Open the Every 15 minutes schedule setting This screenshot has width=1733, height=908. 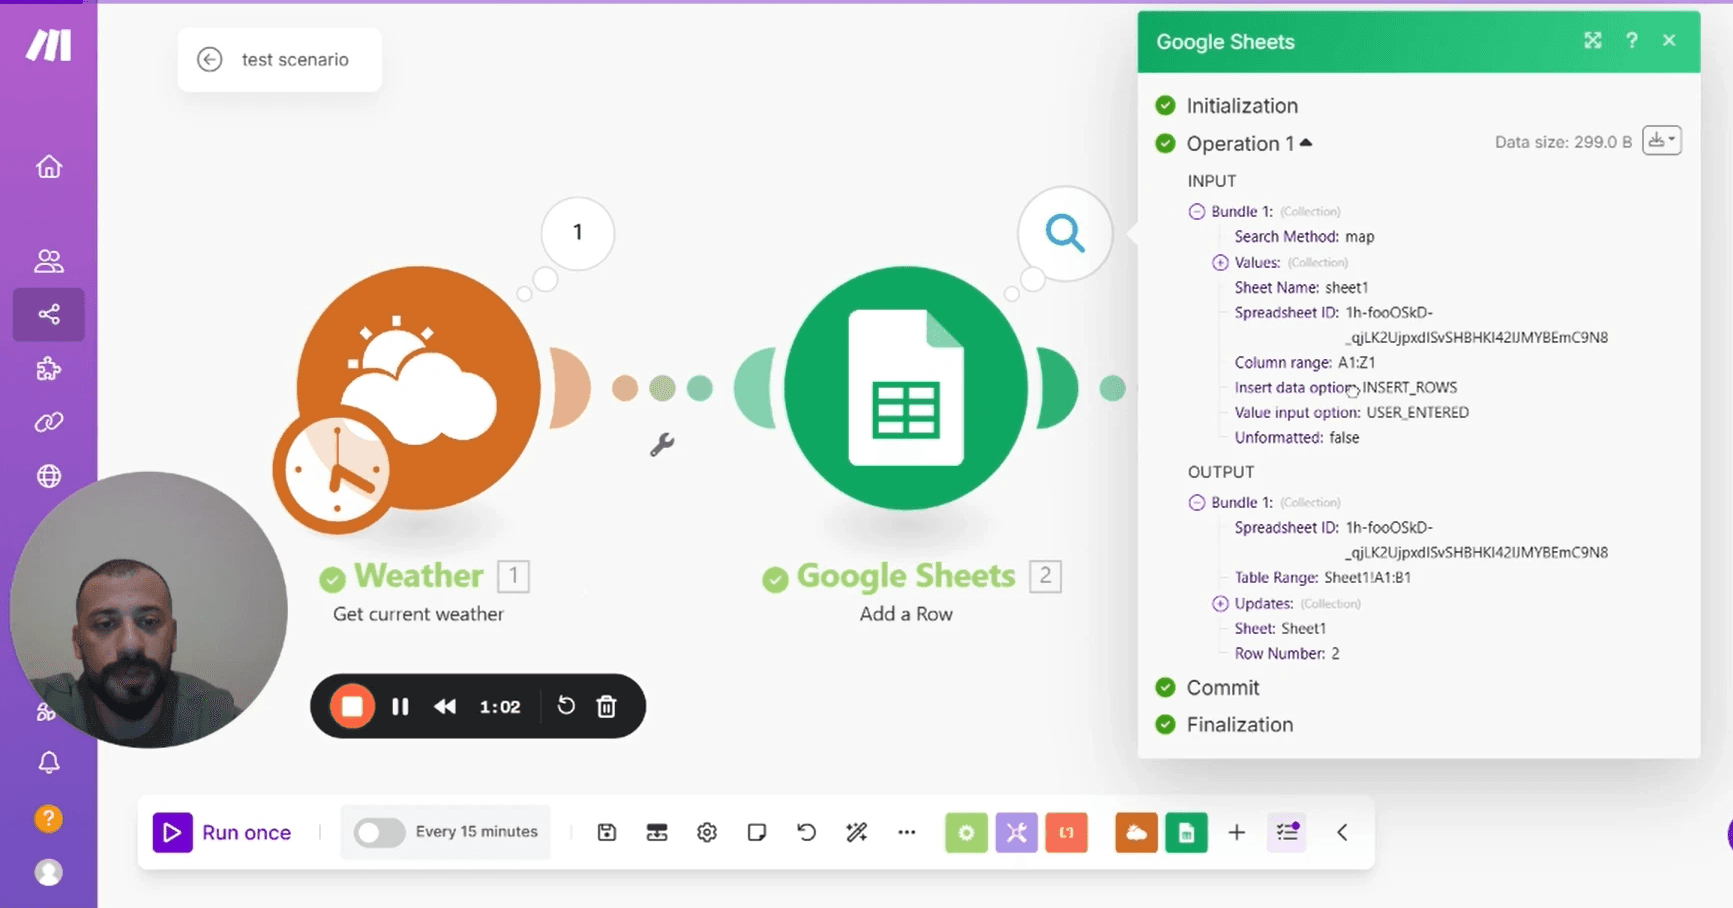point(476,832)
